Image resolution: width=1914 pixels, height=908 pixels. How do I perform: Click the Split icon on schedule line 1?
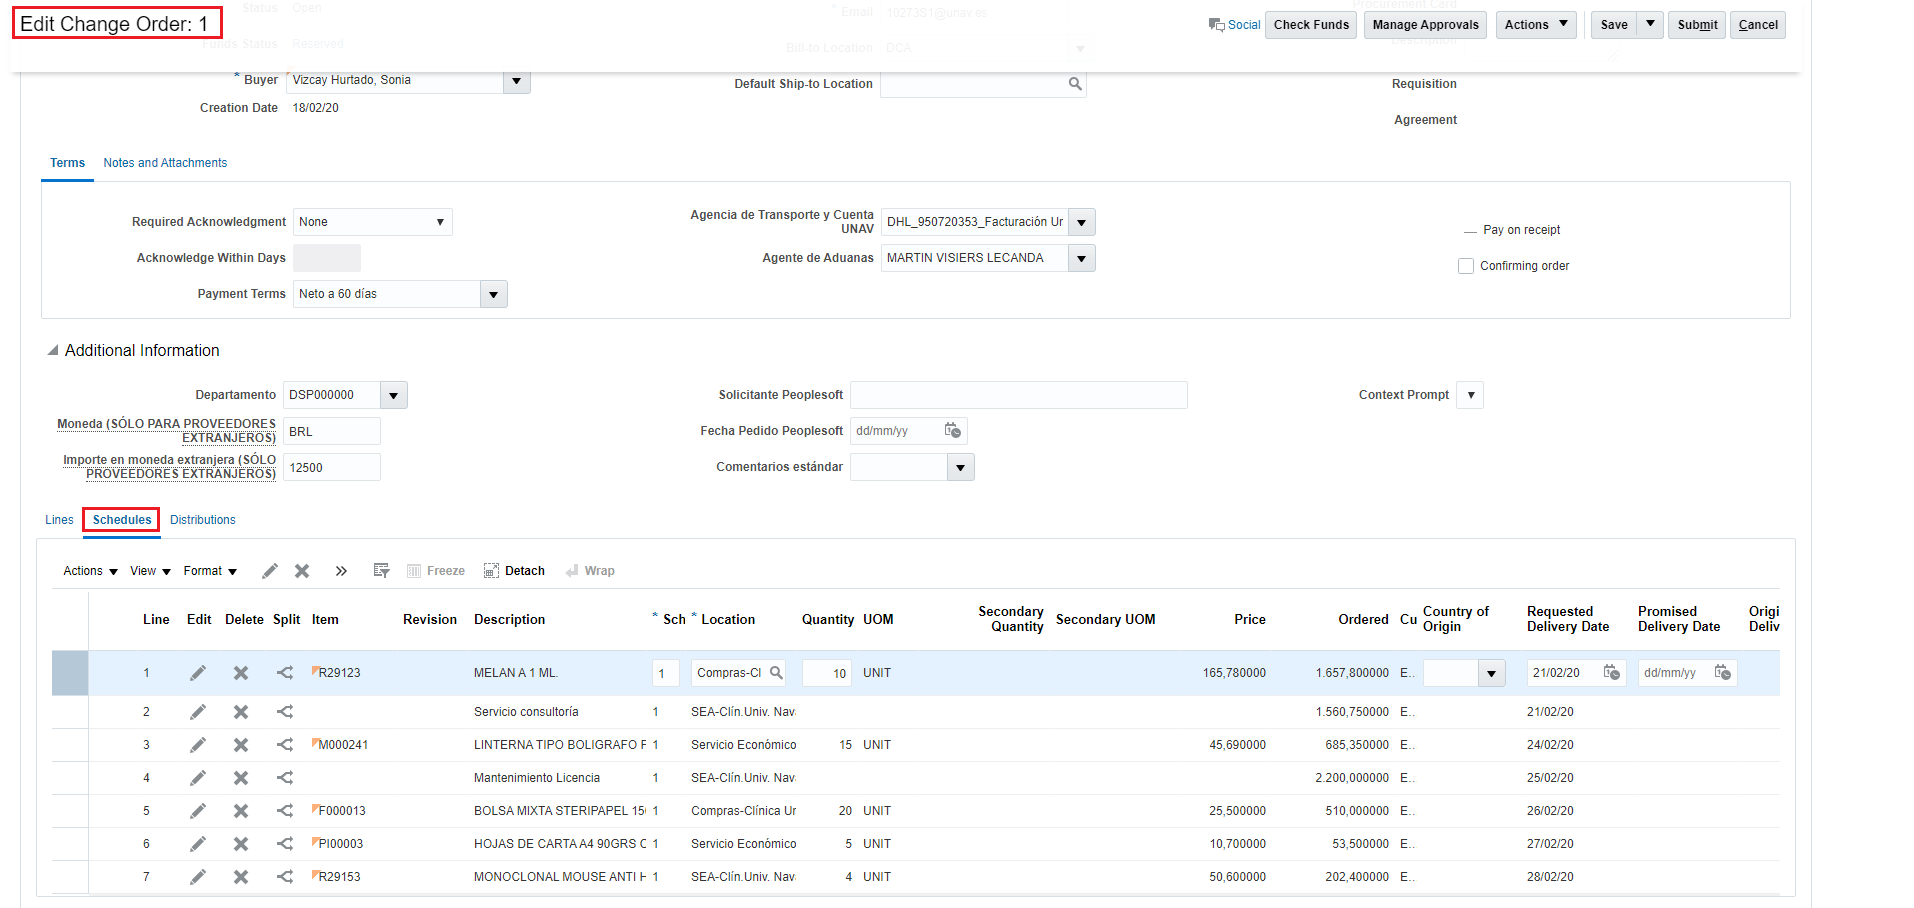pyautogui.click(x=284, y=673)
